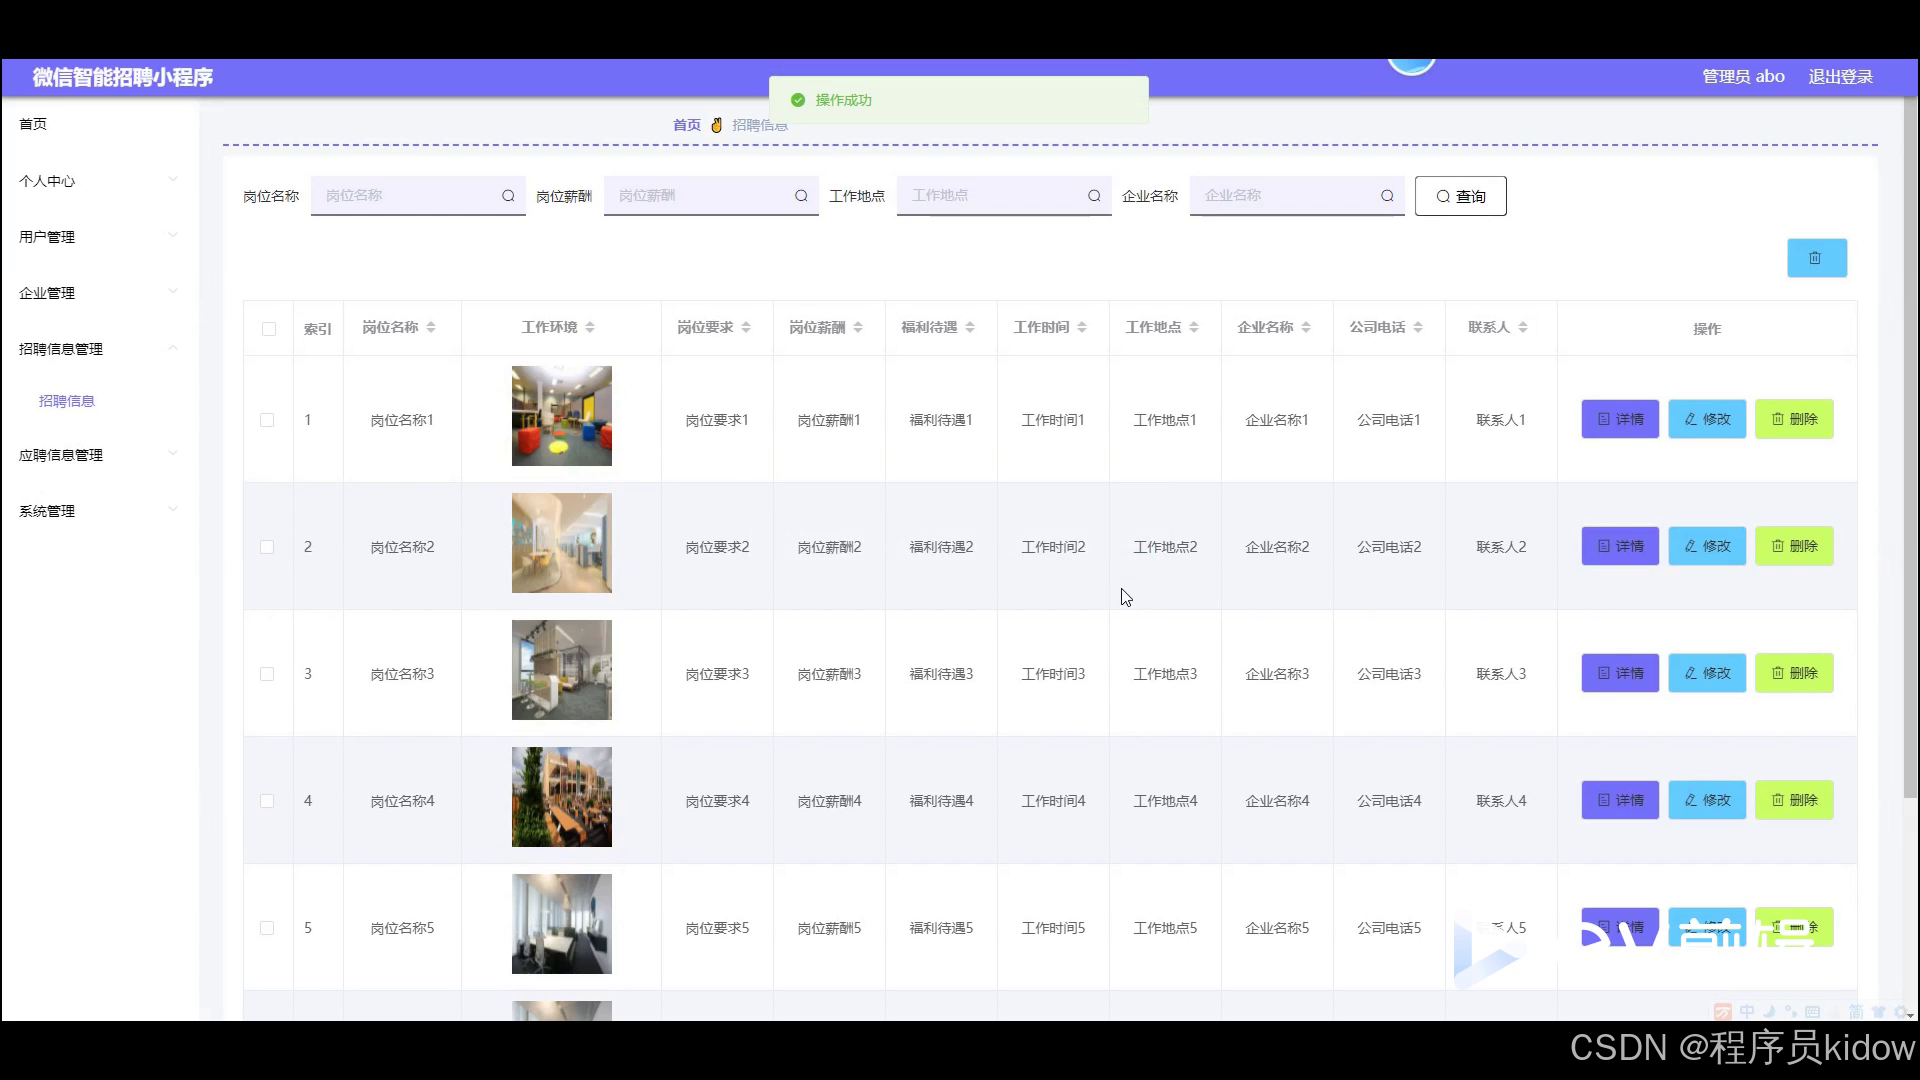The height and width of the screenshot is (1080, 1920).
Task: Expand the 用户管理 sidebar menu
Action: pyautogui.click(x=98, y=237)
